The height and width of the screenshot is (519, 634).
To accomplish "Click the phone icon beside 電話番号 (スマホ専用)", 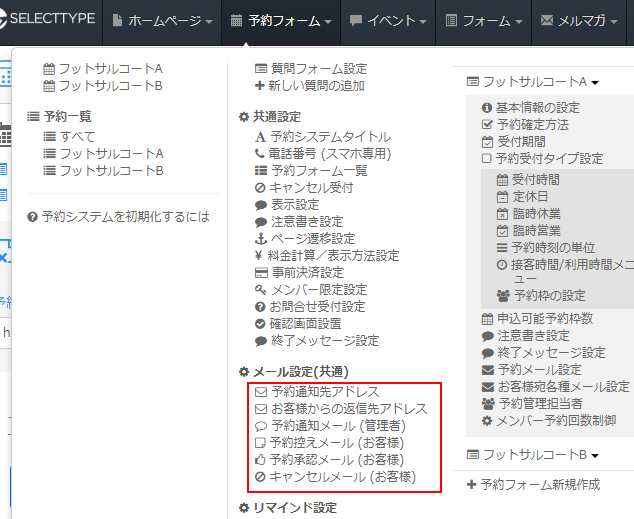I will (x=261, y=154).
